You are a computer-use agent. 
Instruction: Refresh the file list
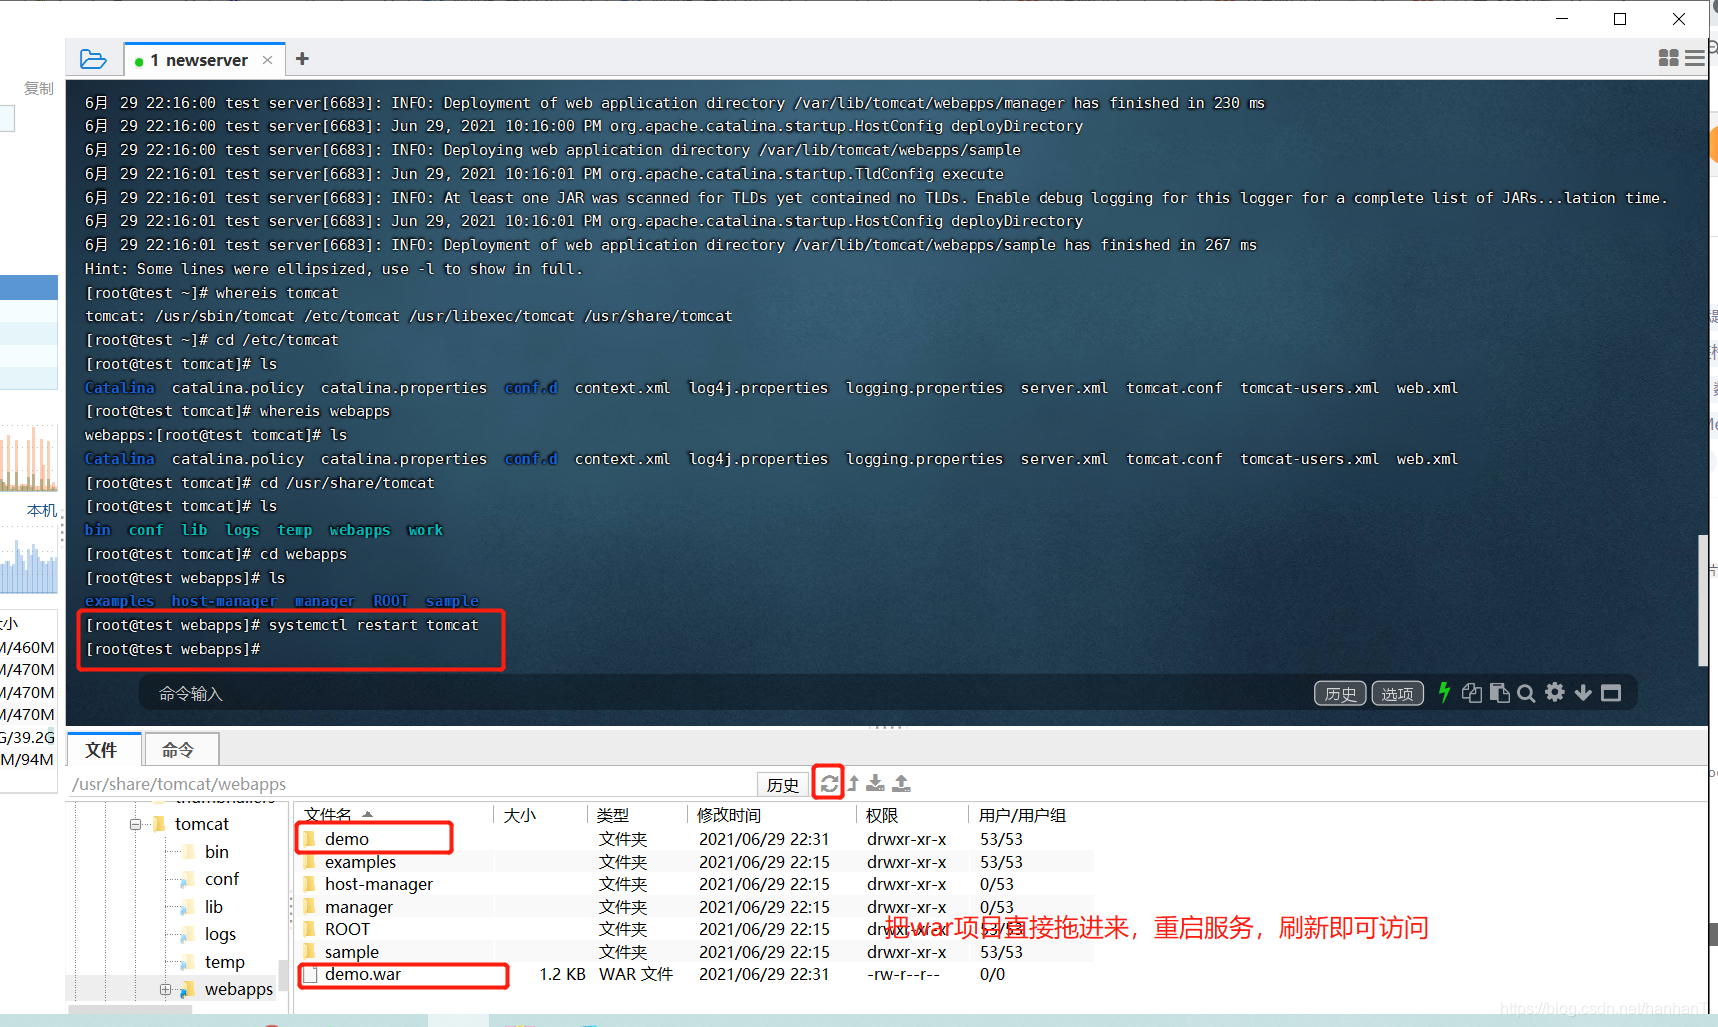point(829,783)
